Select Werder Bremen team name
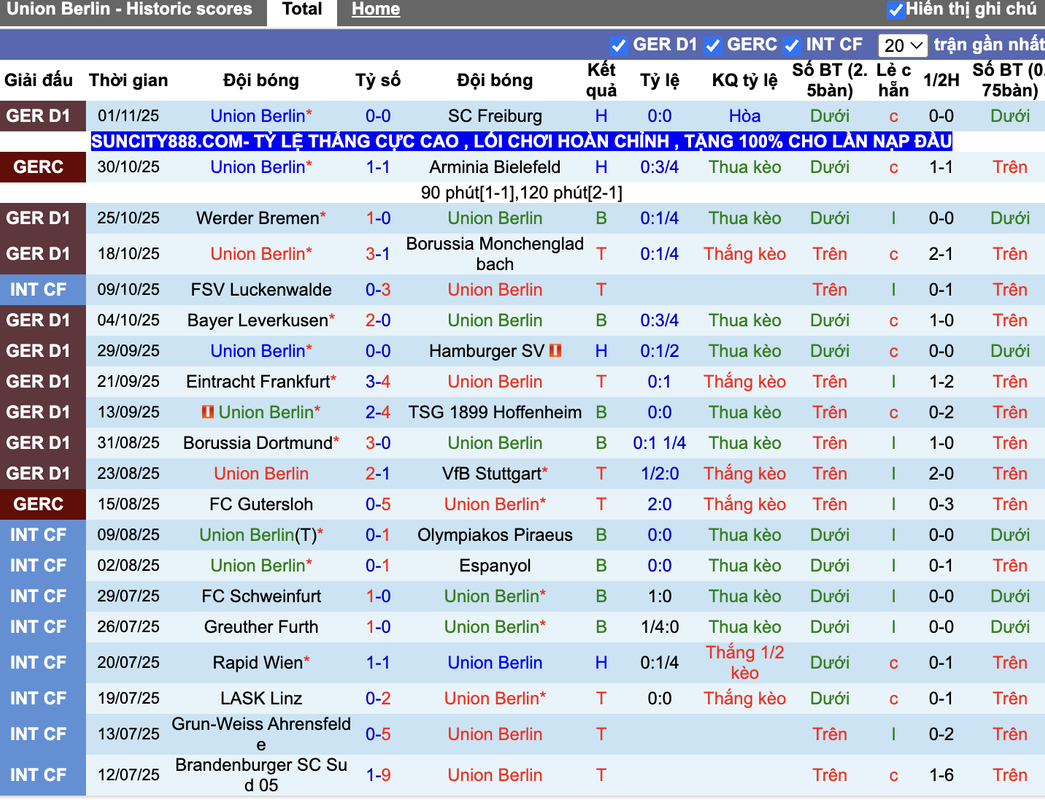Screen dimensions: 1045x800 tap(257, 218)
